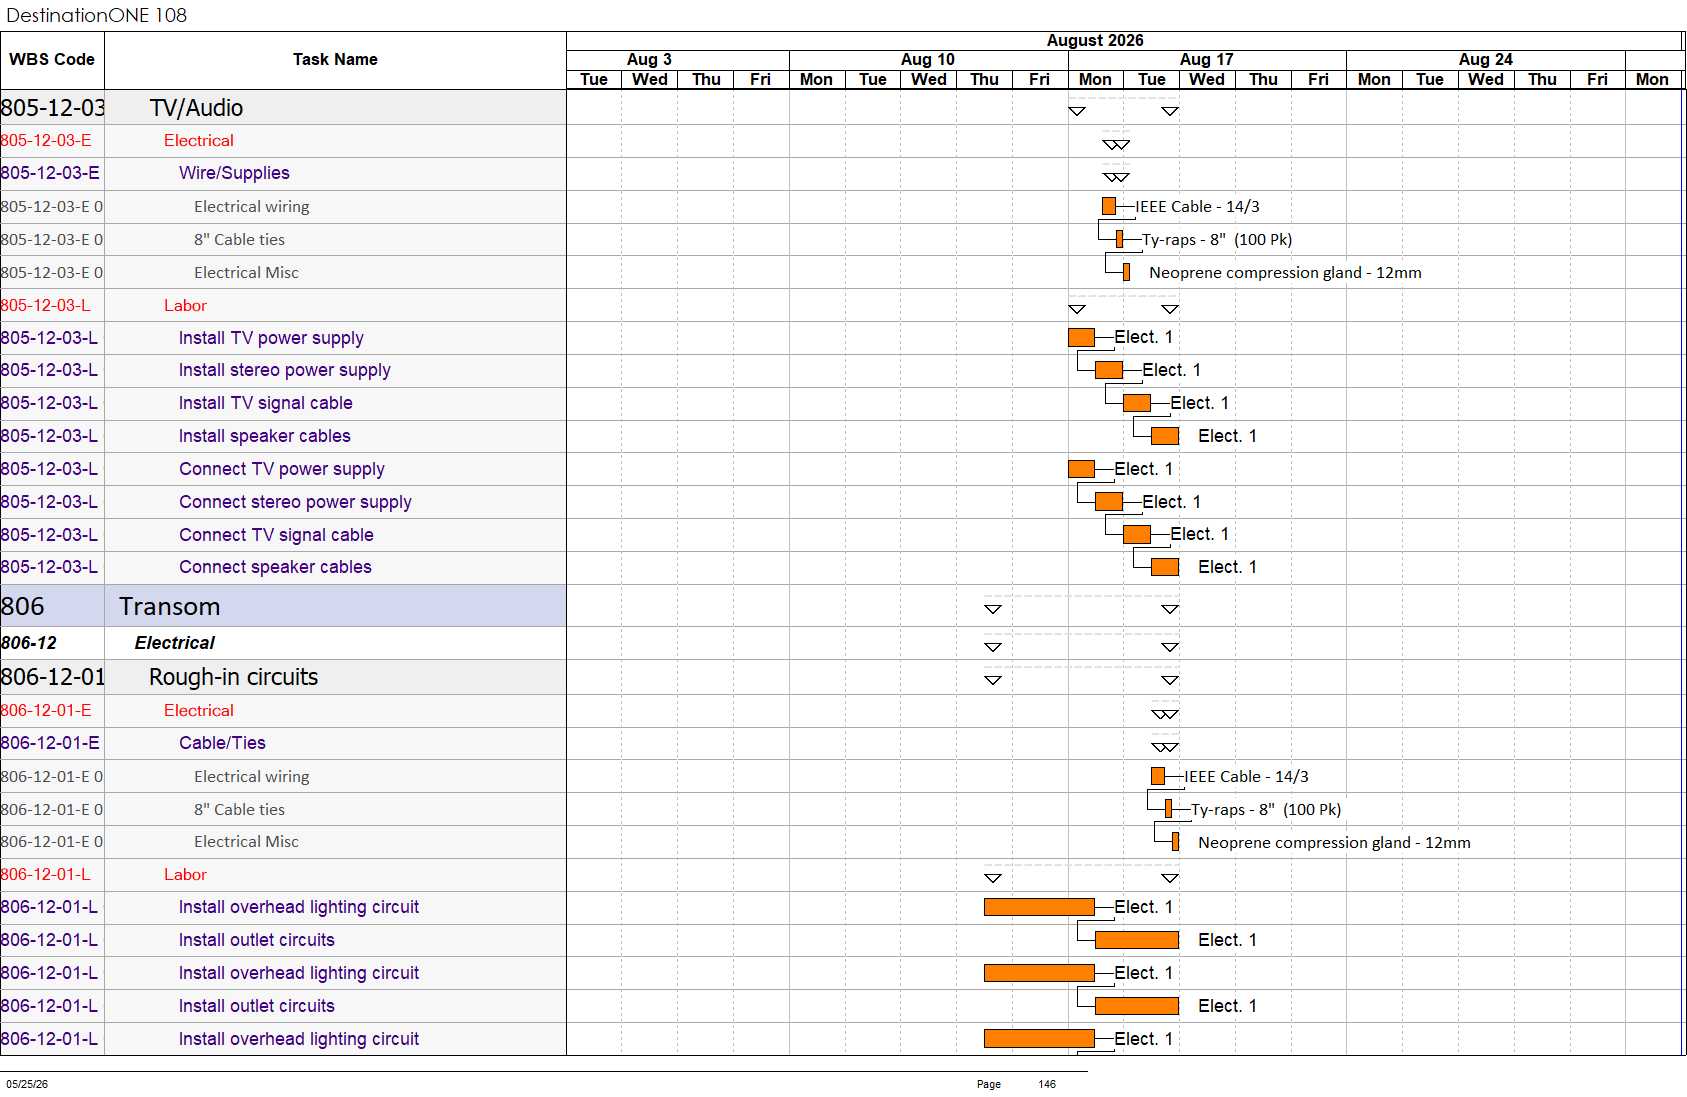The width and height of the screenshot is (1687, 1097).
Task: Select the Connect stereo power supply bar
Action: (x=1109, y=502)
